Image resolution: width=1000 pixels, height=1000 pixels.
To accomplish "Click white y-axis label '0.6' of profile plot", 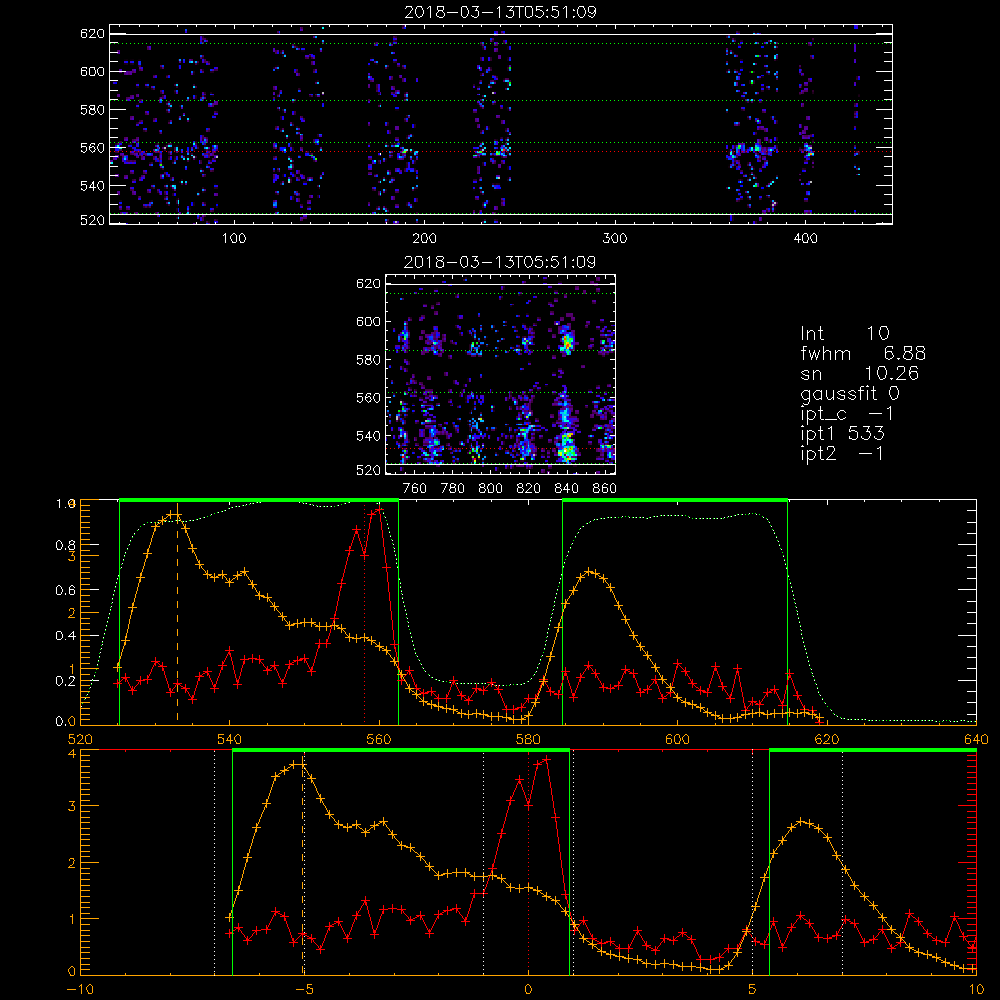I will point(66,591).
